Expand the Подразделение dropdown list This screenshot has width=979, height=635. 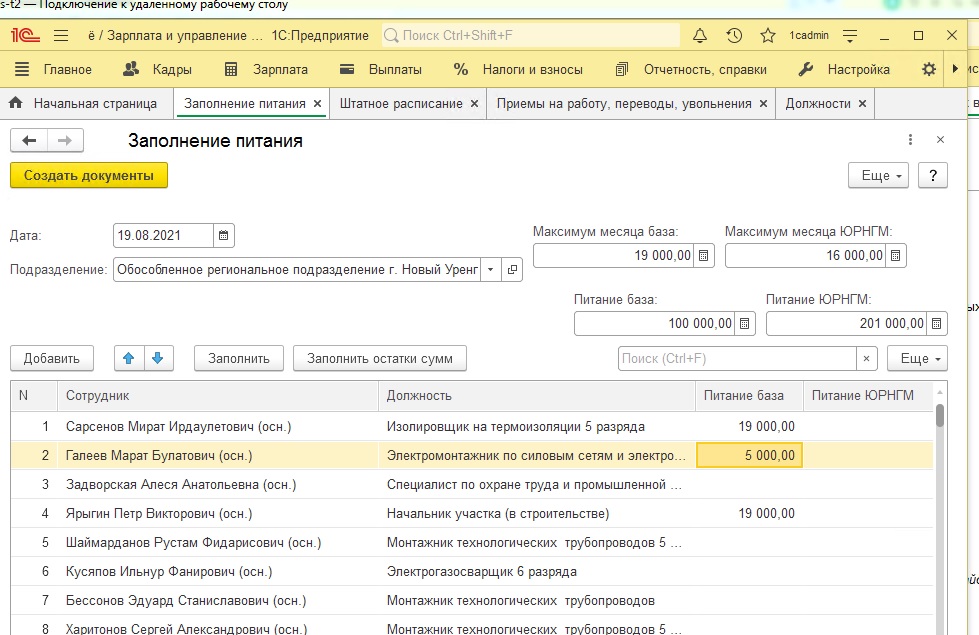pos(490,270)
